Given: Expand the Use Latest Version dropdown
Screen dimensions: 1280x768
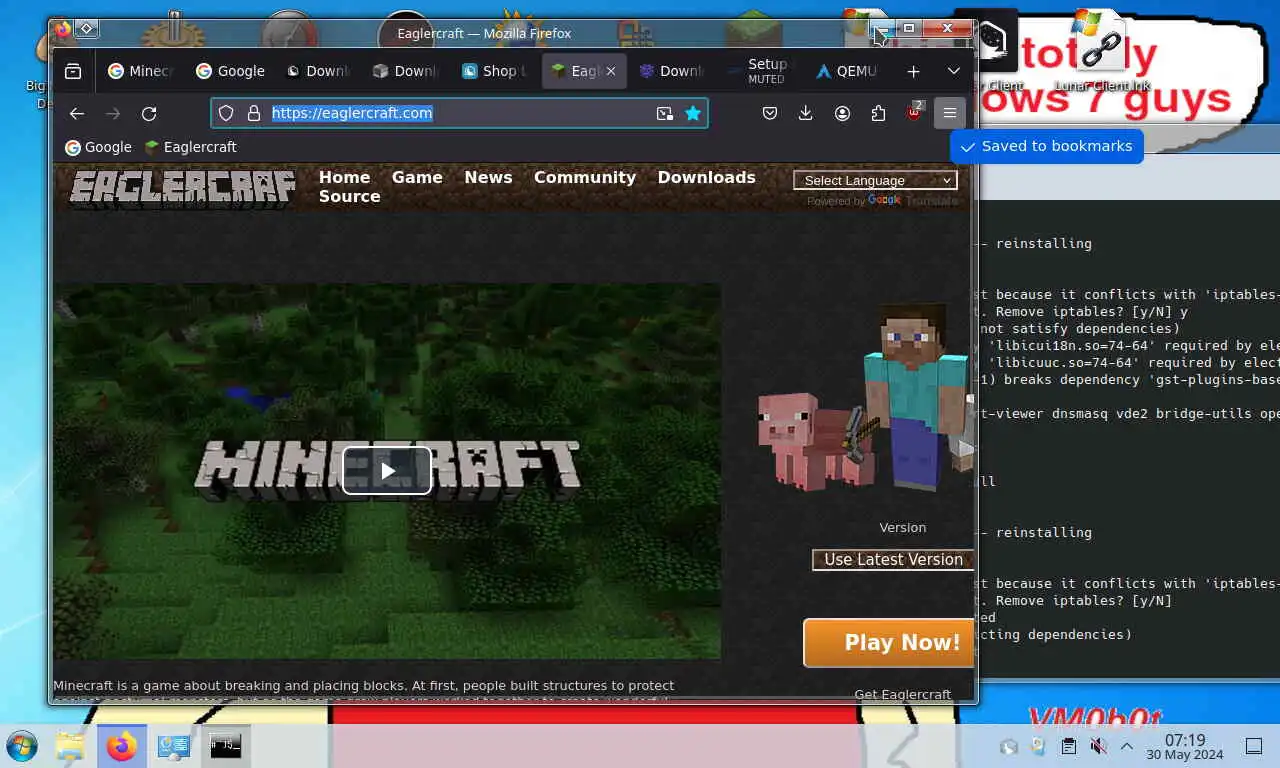Looking at the screenshot, I should (x=893, y=560).
